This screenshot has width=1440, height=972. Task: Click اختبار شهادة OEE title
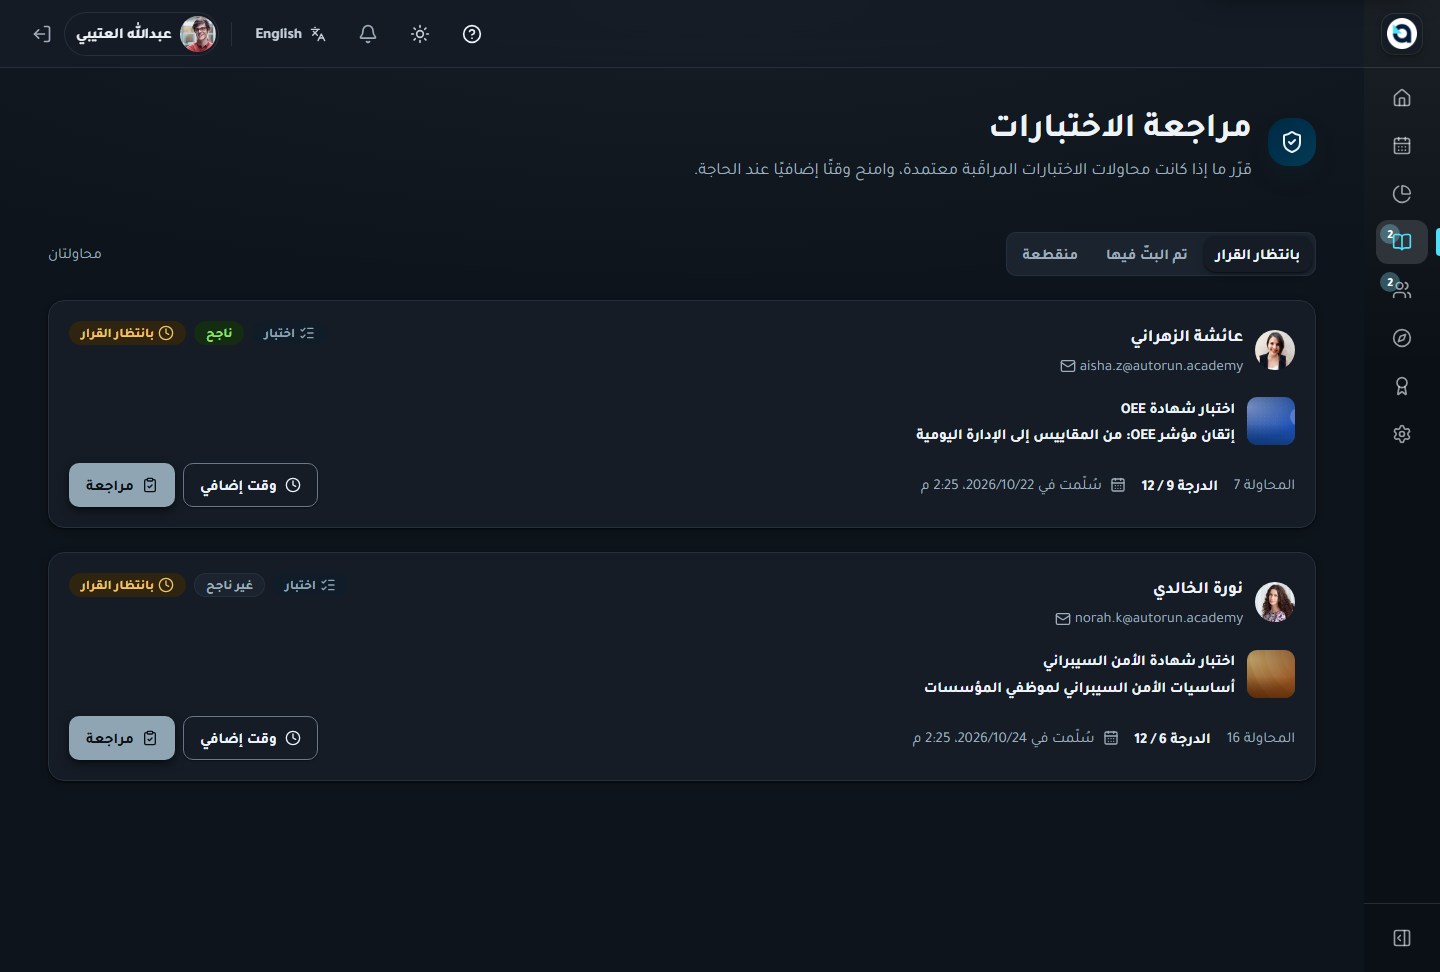click(x=1177, y=408)
